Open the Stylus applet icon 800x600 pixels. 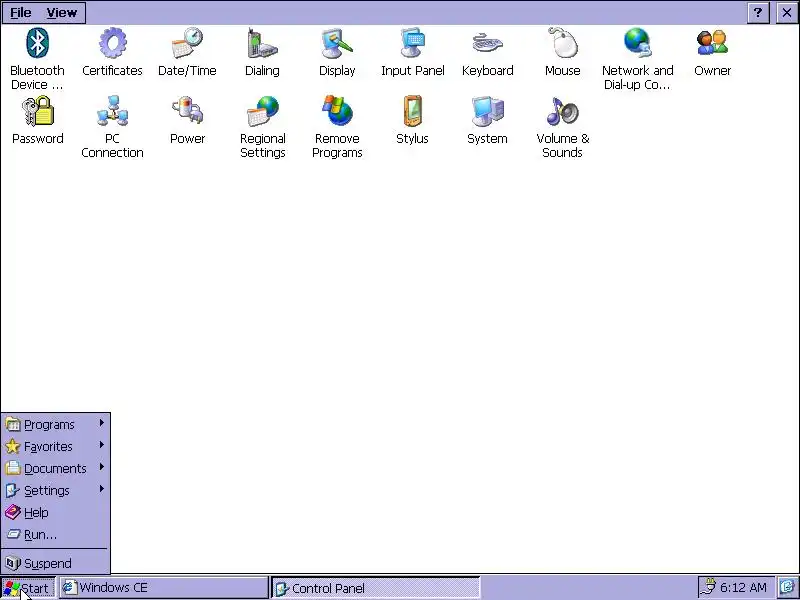(412, 111)
